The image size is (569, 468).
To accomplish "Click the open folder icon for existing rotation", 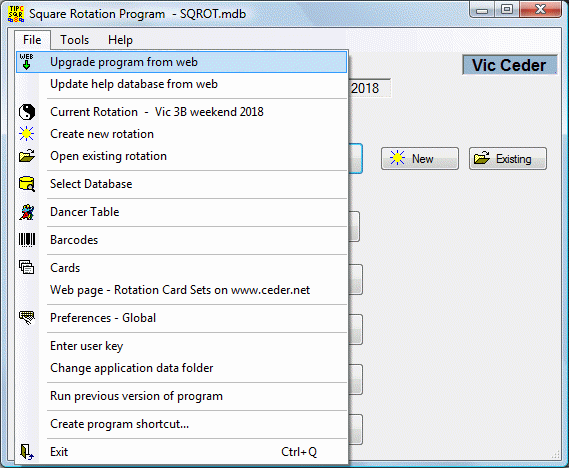I will [x=27, y=156].
